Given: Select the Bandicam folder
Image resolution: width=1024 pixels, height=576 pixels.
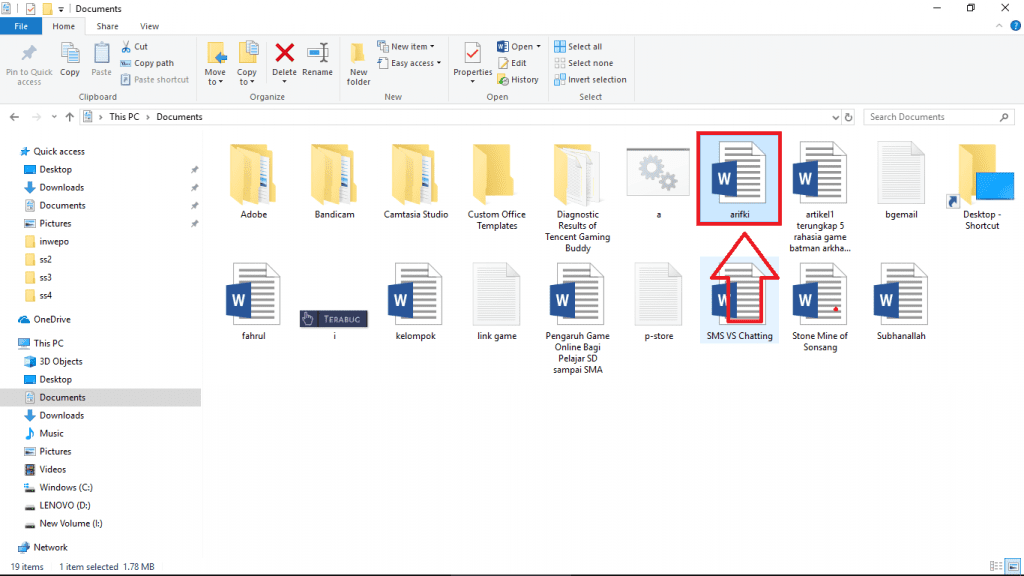Looking at the screenshot, I should 334,180.
